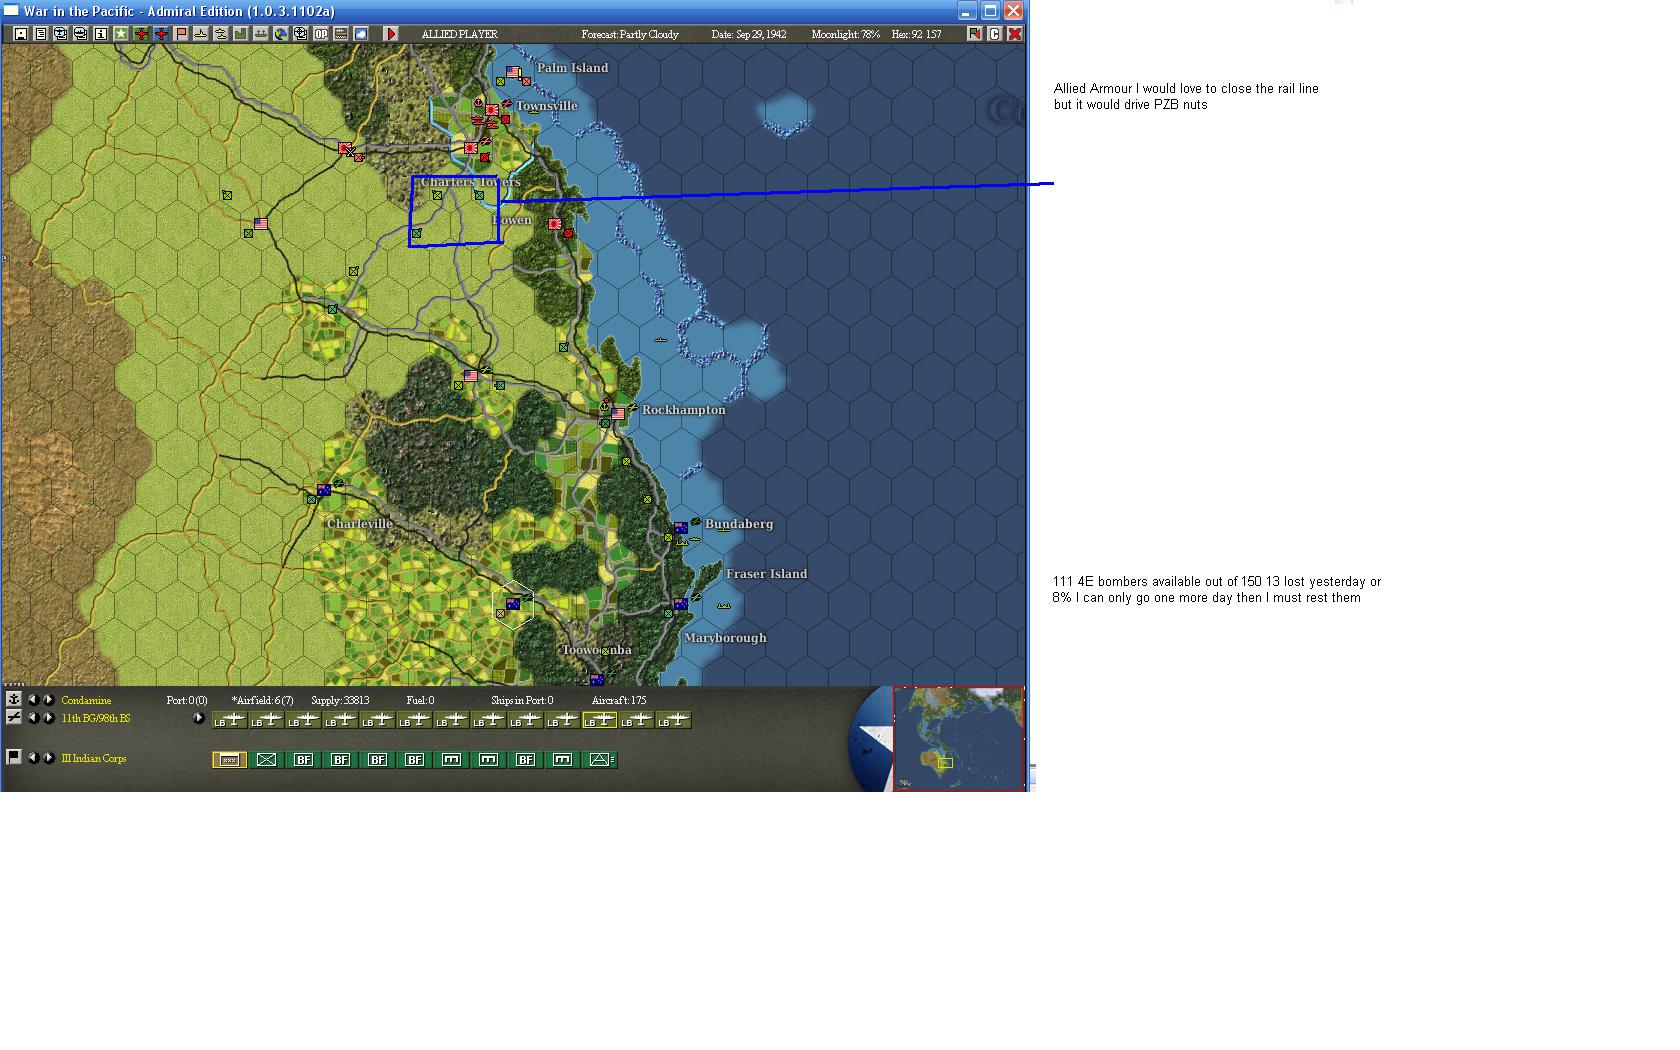Click the world minimap thumbnail
This screenshot has height=1050, width=1680.
[x=958, y=738]
